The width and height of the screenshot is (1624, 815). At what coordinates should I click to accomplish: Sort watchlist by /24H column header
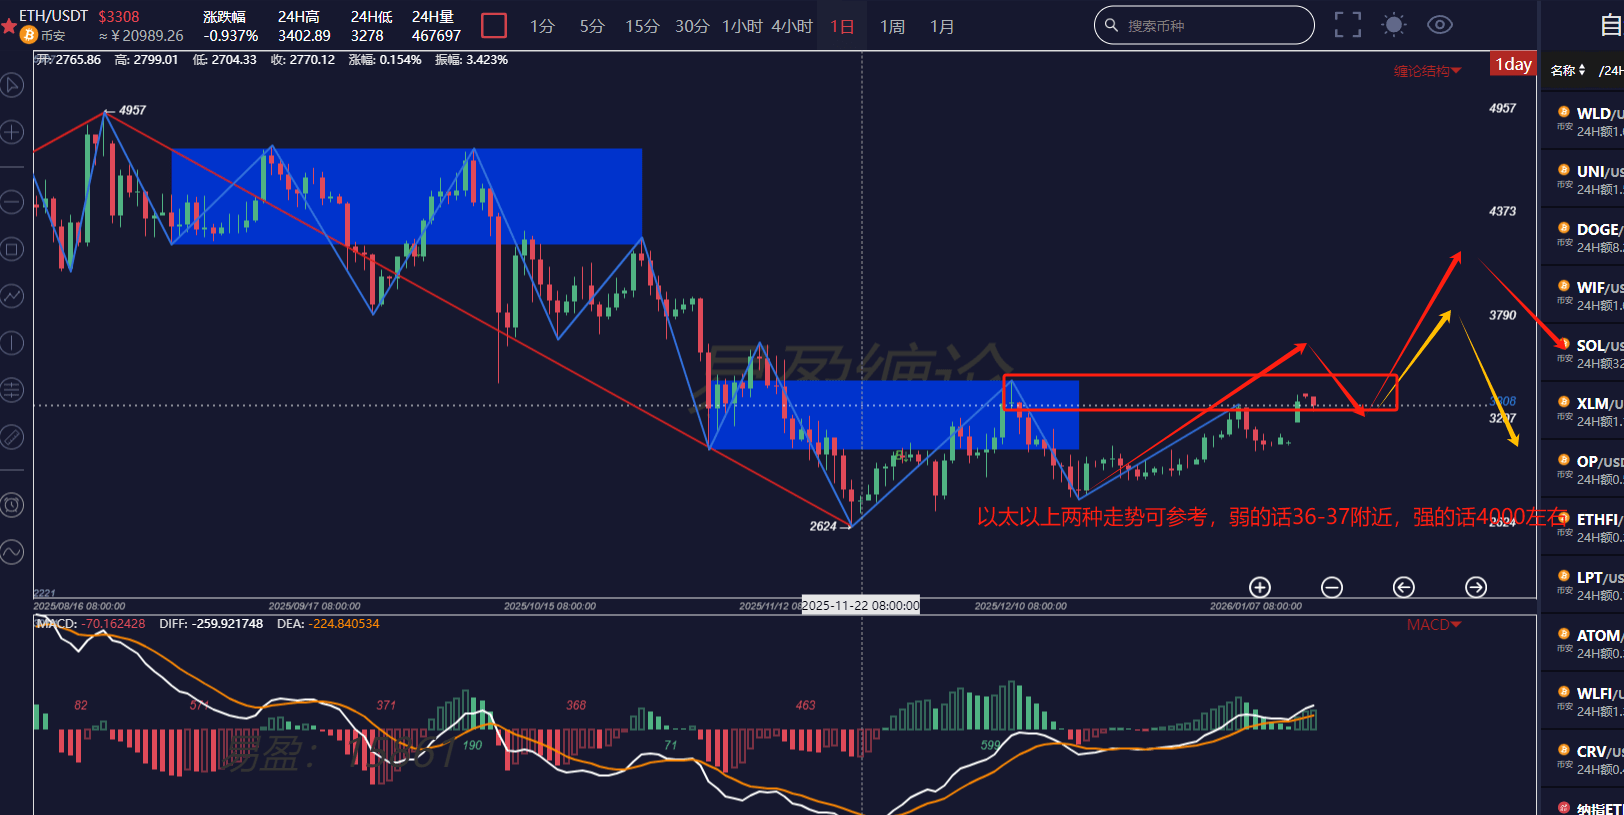pos(1611,70)
